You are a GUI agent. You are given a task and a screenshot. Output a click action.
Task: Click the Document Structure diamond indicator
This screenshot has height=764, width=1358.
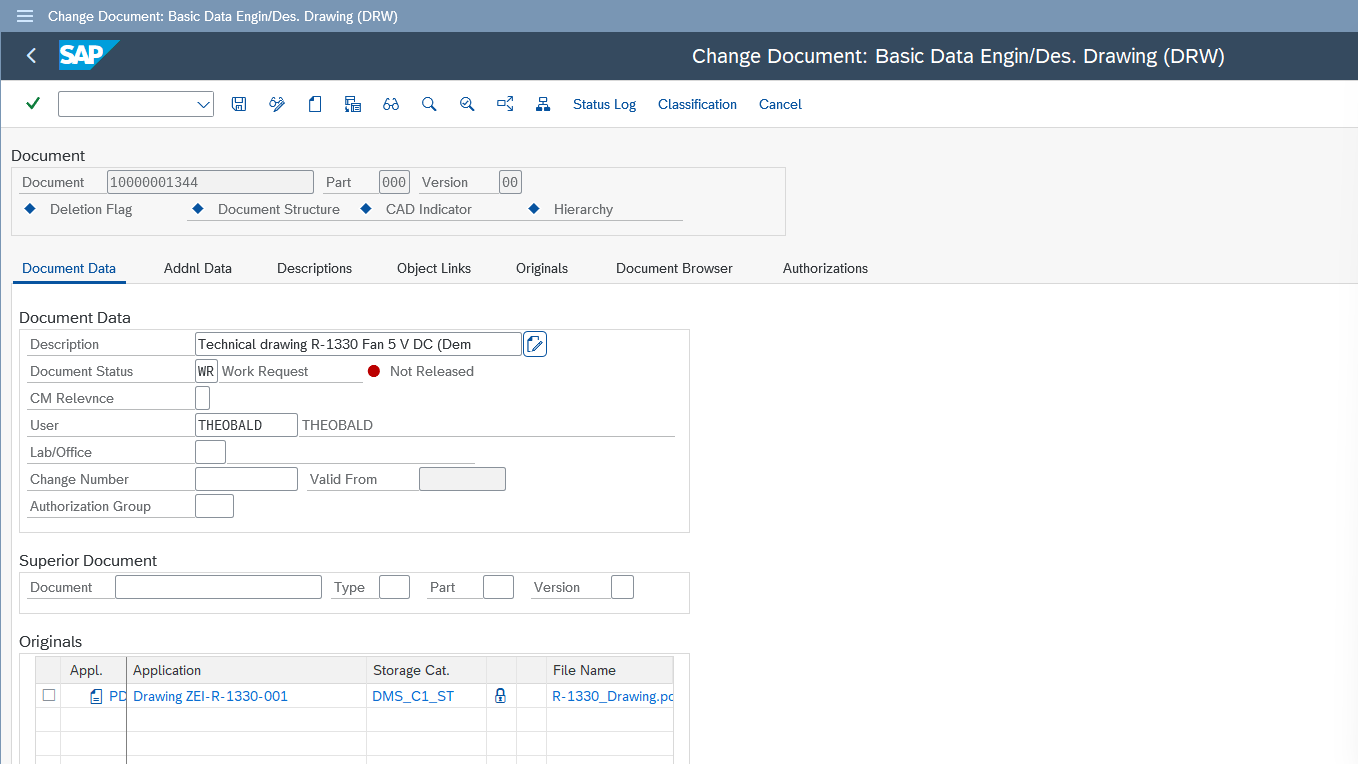coord(198,209)
